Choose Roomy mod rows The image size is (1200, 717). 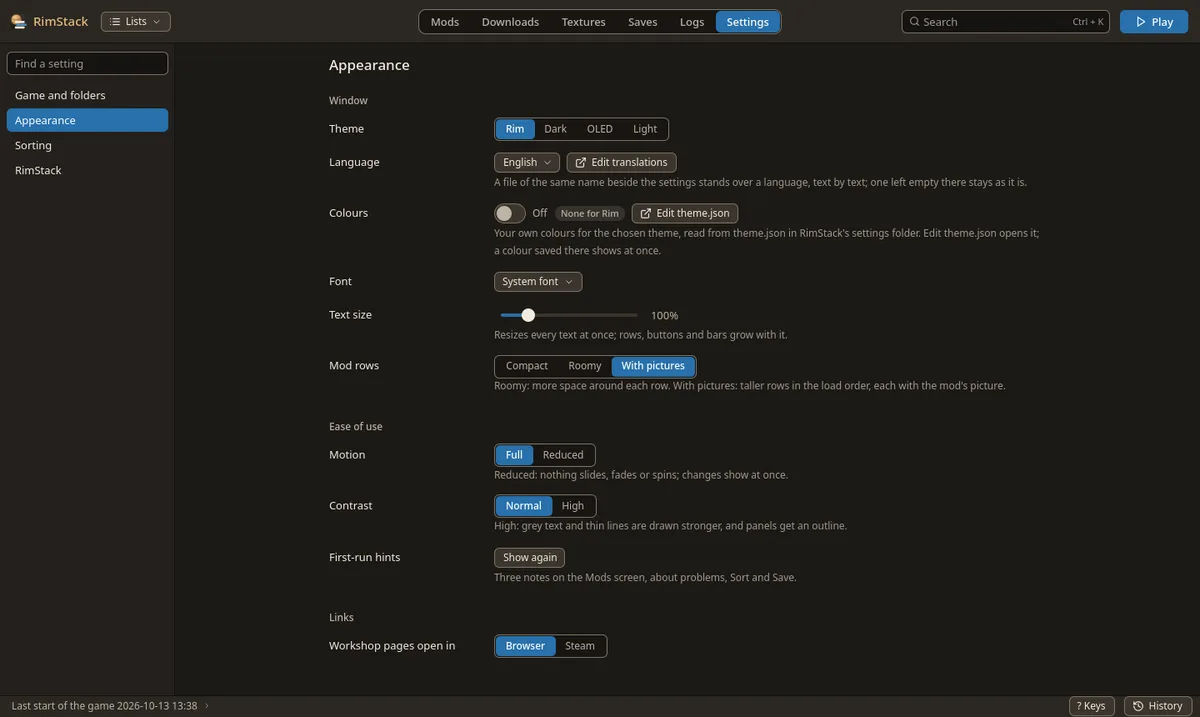585,366
